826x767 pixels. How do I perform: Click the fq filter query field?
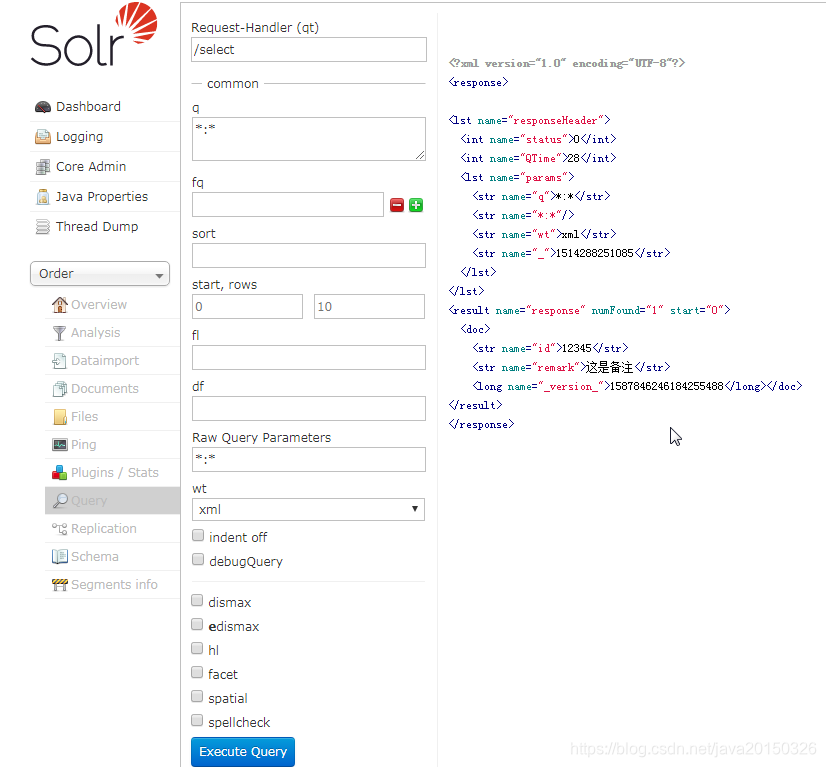click(288, 204)
